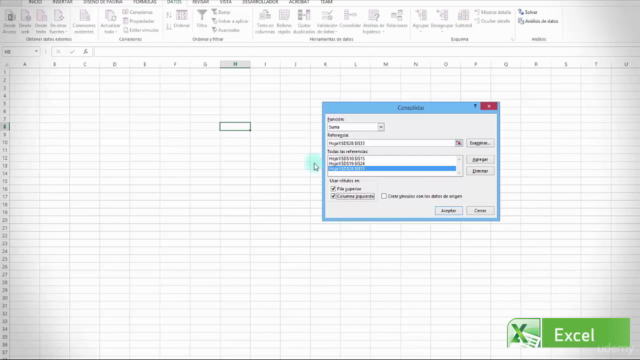Open the Name Box dropdown arrow
The height and width of the screenshot is (360, 640).
pos(36,52)
